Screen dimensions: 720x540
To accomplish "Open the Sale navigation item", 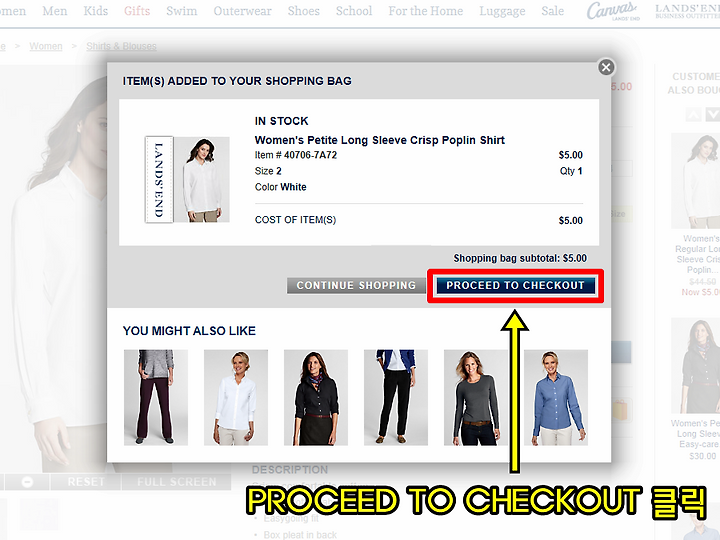I will pos(552,11).
